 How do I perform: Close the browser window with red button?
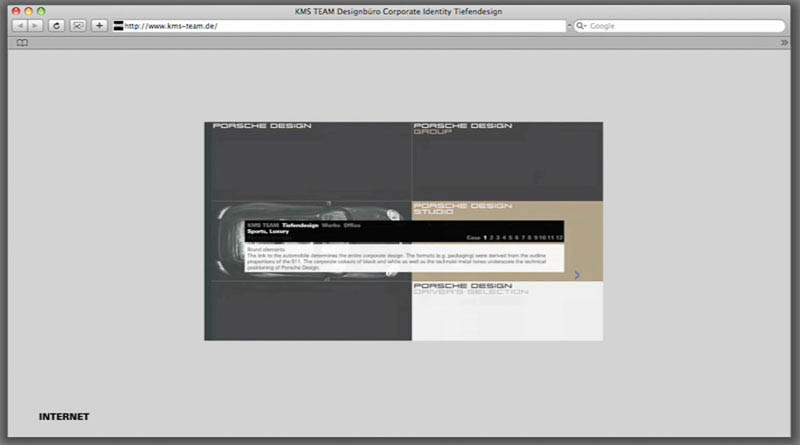coord(16,11)
